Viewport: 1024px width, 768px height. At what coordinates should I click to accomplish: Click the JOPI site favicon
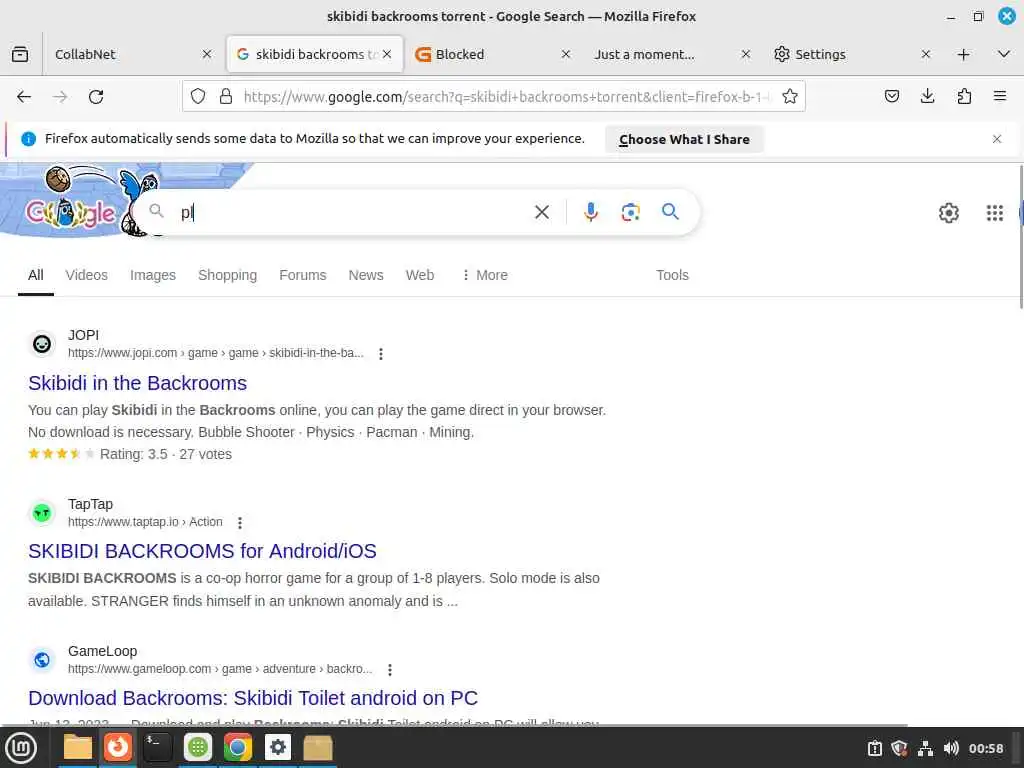[x=42, y=344]
